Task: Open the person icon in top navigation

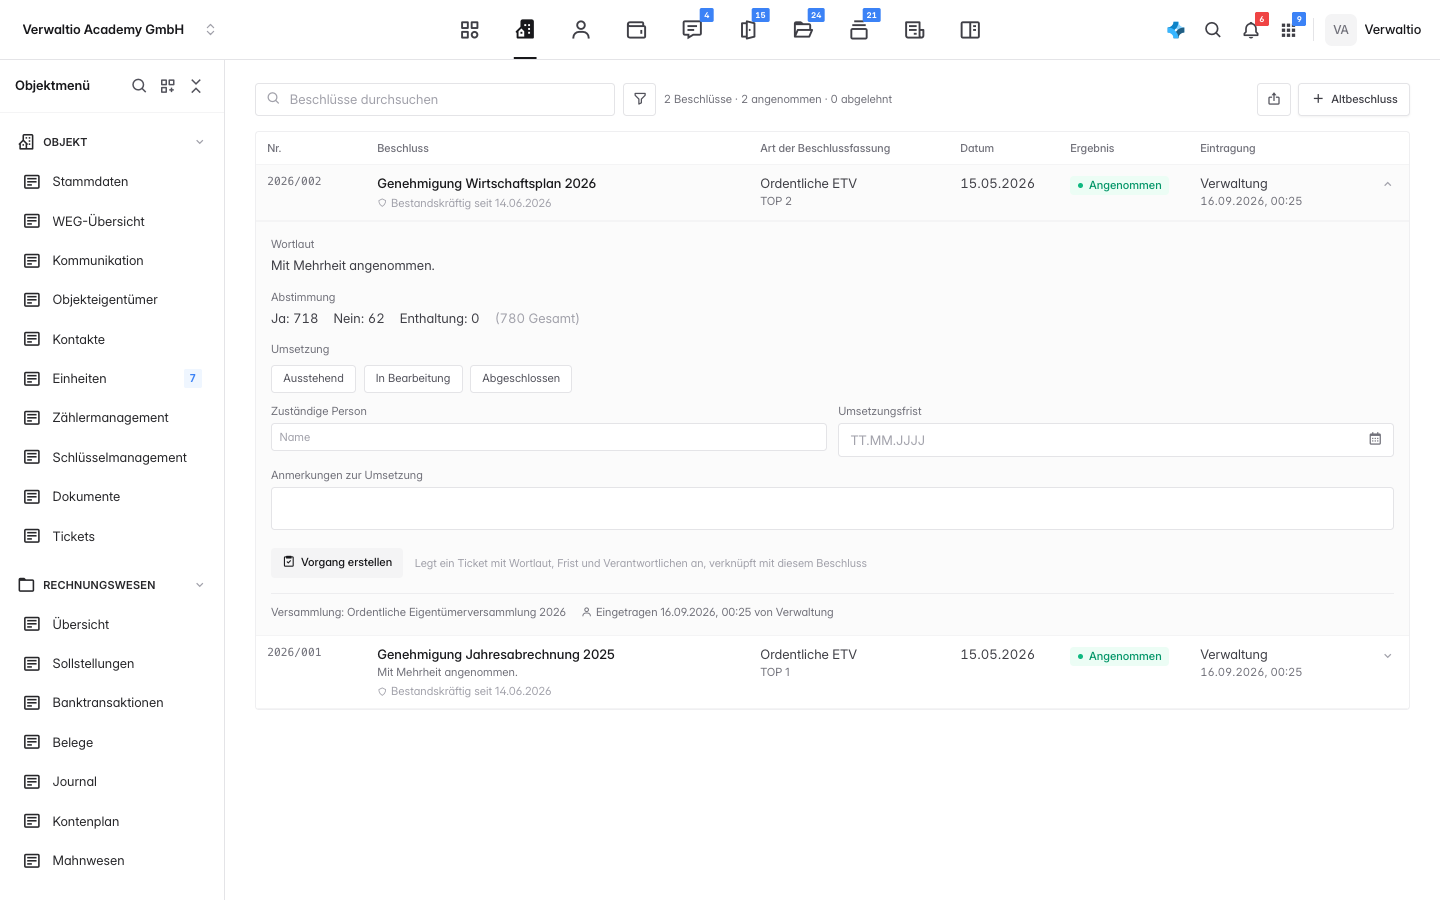Action: [581, 30]
